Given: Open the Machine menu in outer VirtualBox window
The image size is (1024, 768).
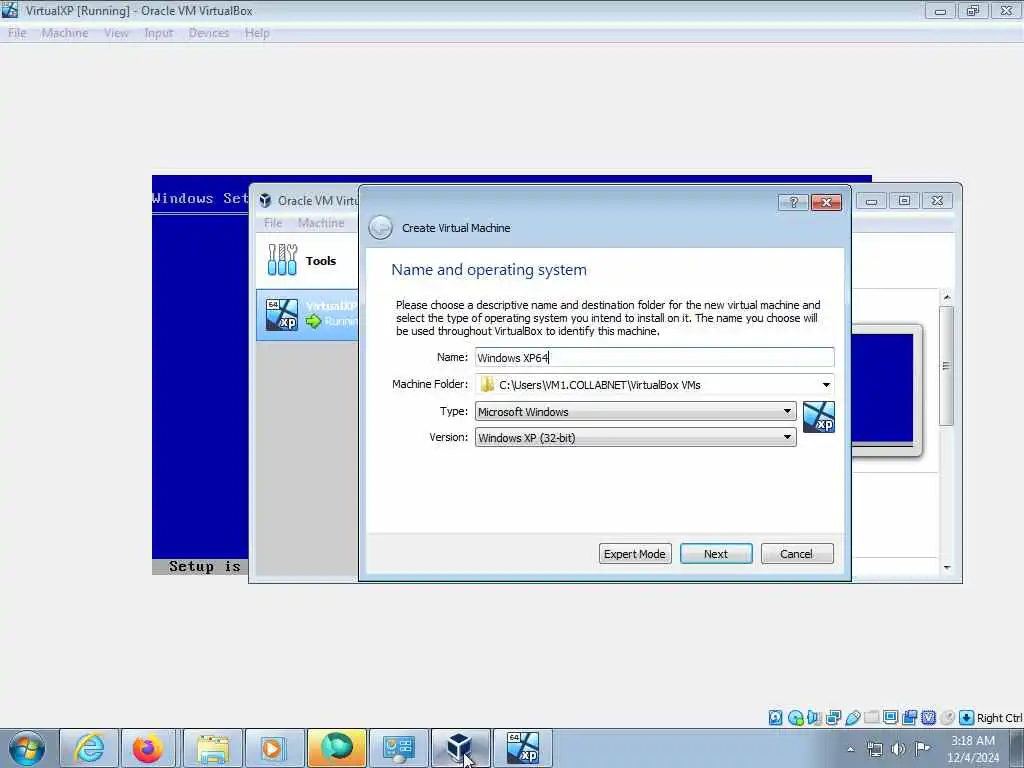Looking at the screenshot, I should (x=65, y=33).
